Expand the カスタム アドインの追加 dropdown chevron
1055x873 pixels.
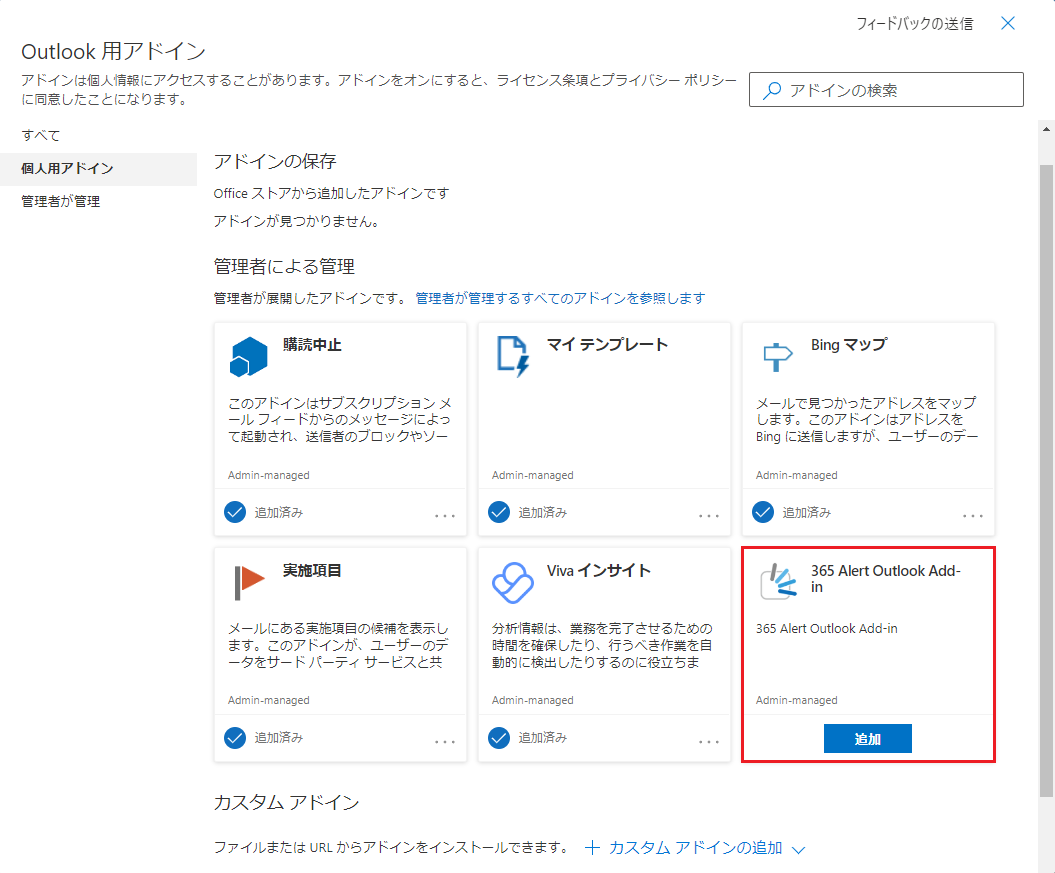coord(798,849)
